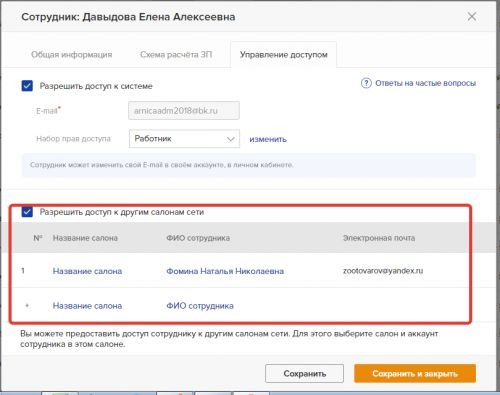Uncheck 'Разрешить доступ к другим салонам сети'
Screen dimensions: 500x395
(27, 212)
